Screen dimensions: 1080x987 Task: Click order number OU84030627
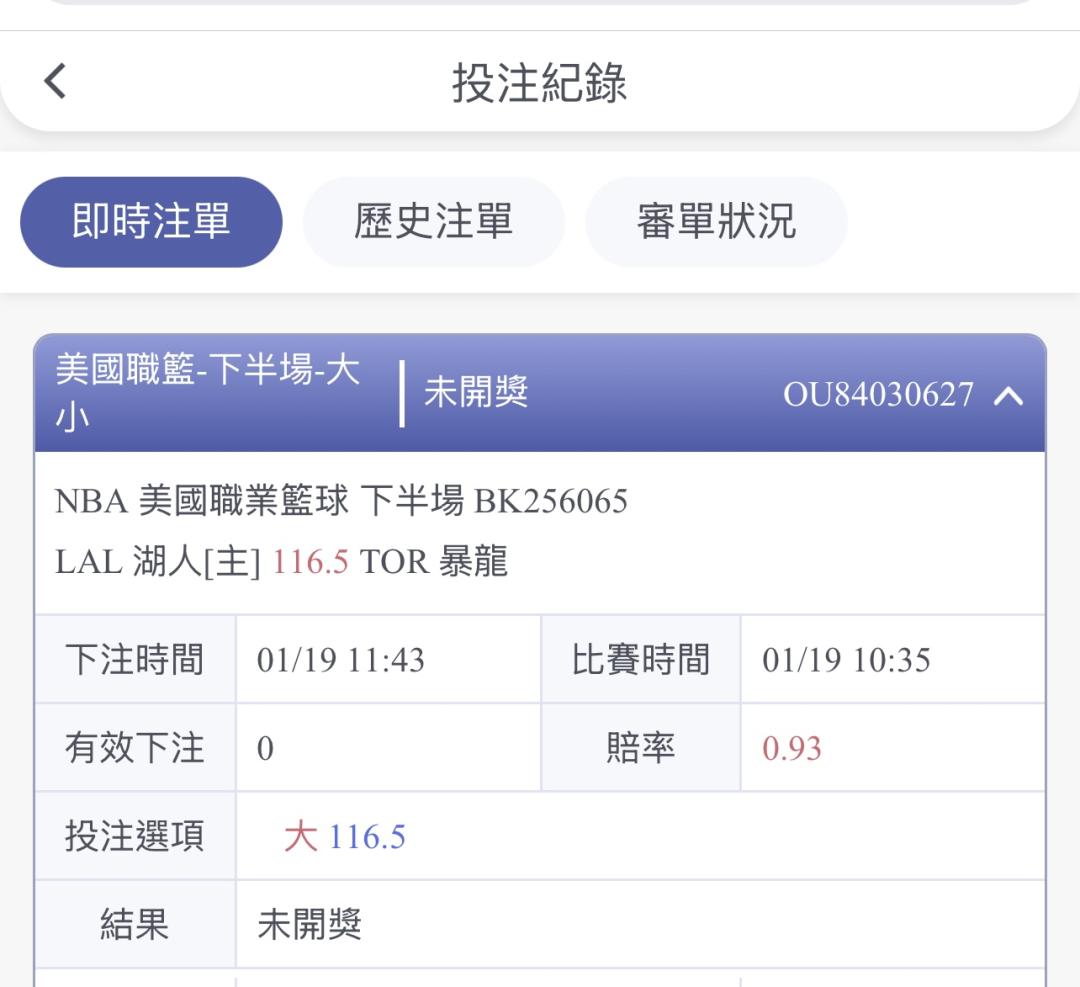pyautogui.click(x=878, y=395)
